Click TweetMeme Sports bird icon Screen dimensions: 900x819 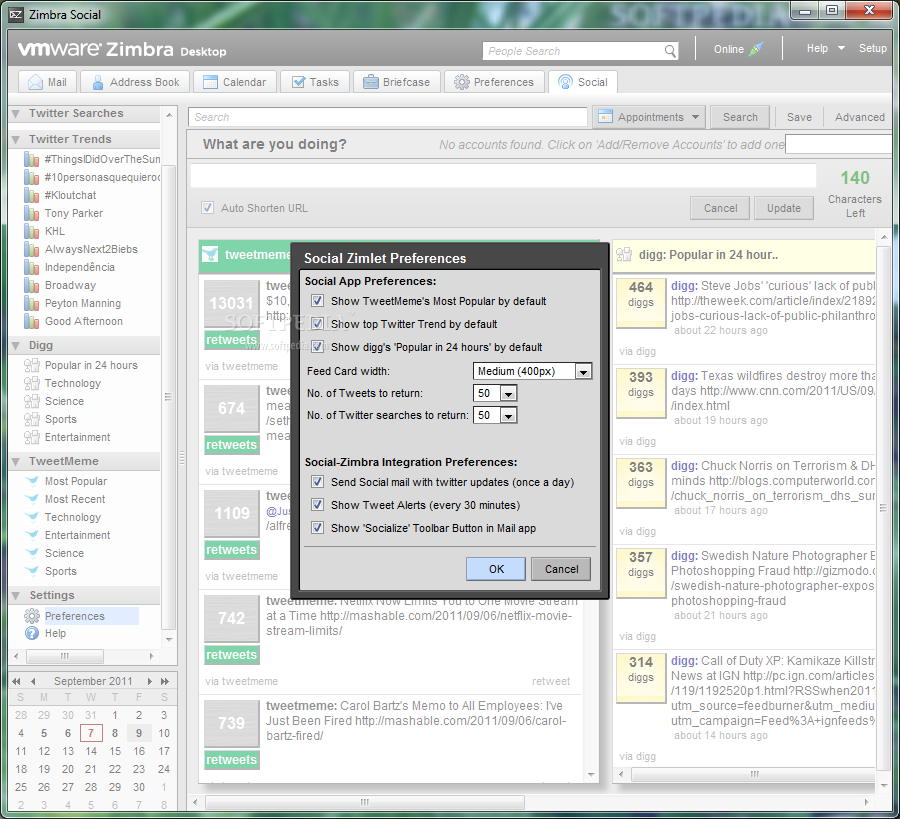(x=32, y=571)
